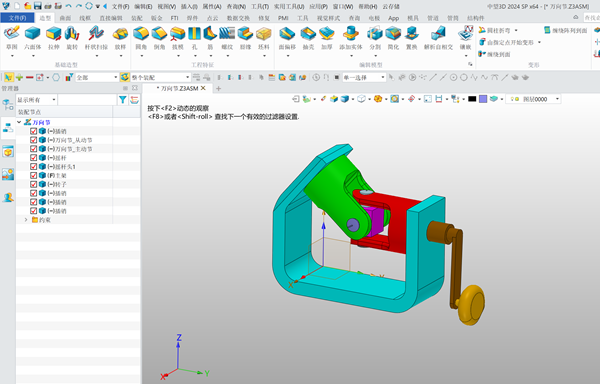
Task: Click the purple color swatch in view toolbar
Action: point(483,99)
